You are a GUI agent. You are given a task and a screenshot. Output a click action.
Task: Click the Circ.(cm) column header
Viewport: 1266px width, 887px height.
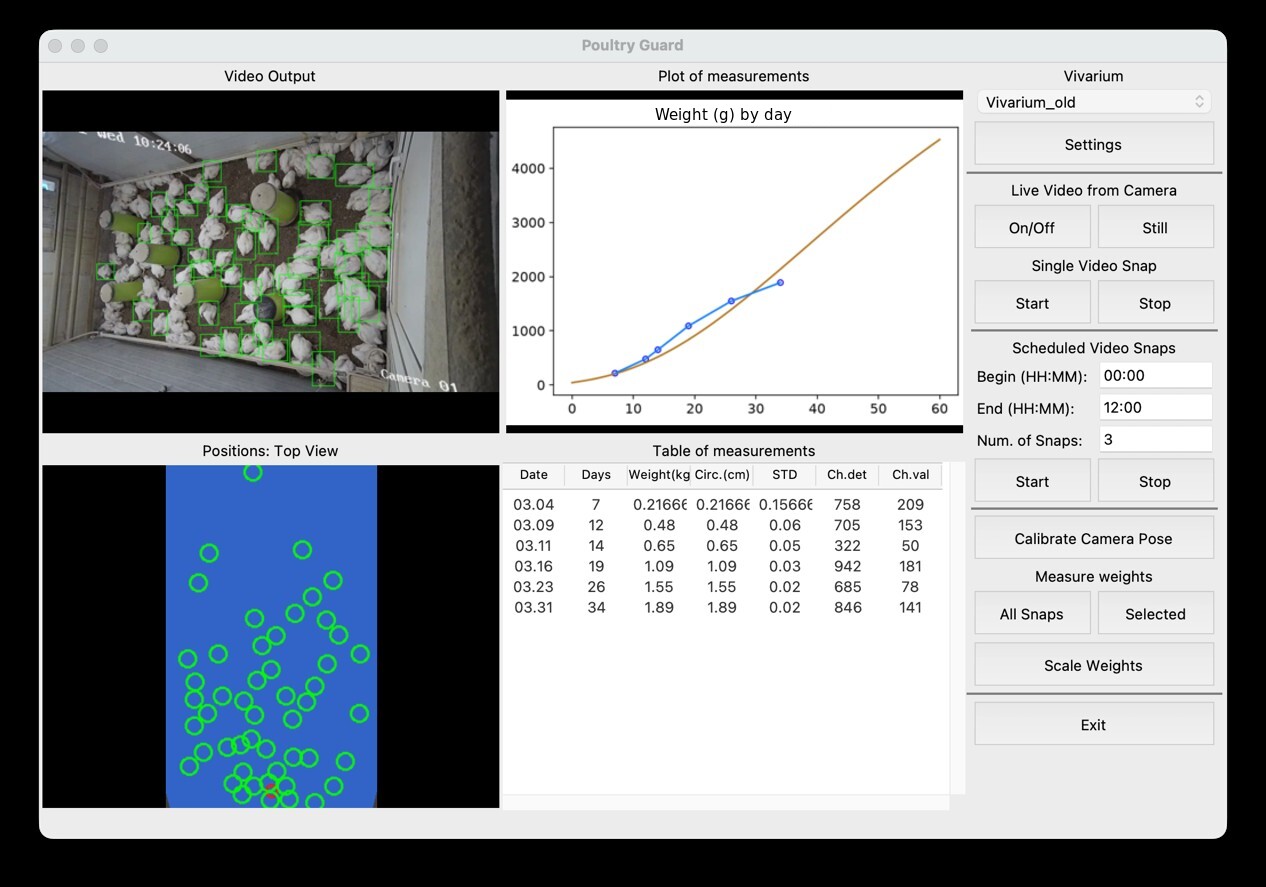(x=722, y=475)
